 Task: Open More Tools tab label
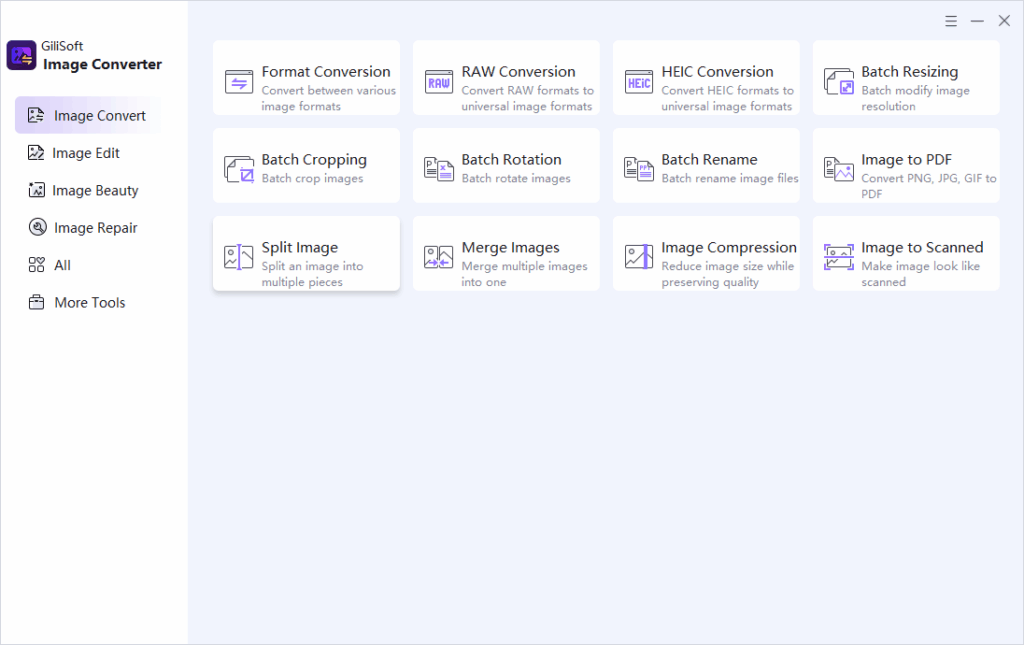pyautogui.click(x=89, y=303)
